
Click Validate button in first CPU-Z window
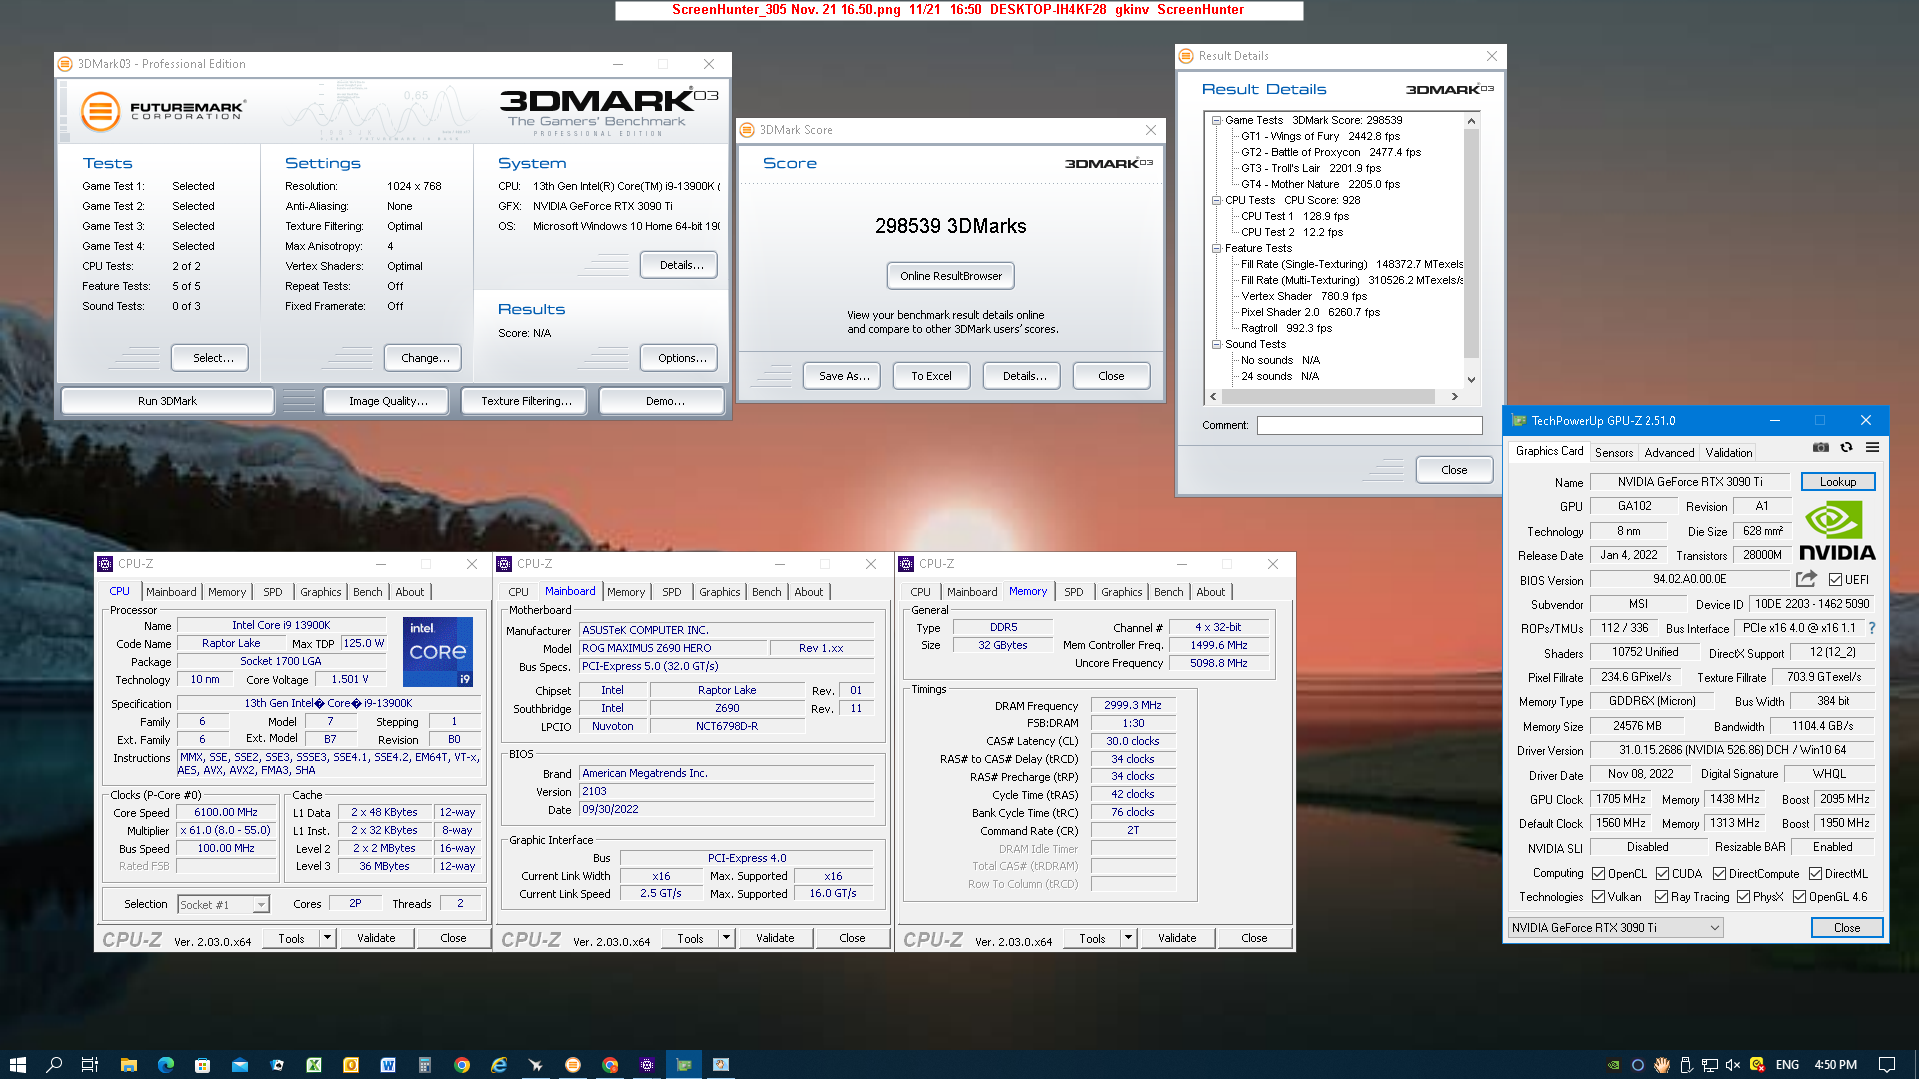click(x=376, y=938)
